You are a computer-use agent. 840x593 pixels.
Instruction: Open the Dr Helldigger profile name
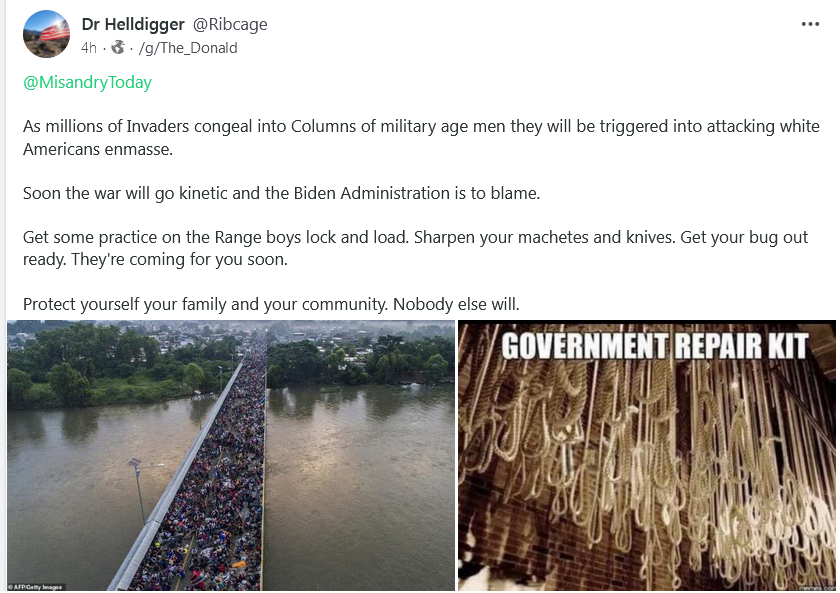(x=133, y=24)
